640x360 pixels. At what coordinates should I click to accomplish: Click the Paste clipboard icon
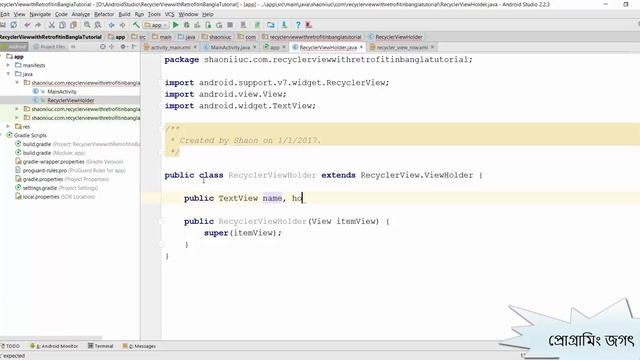(x=73, y=25)
